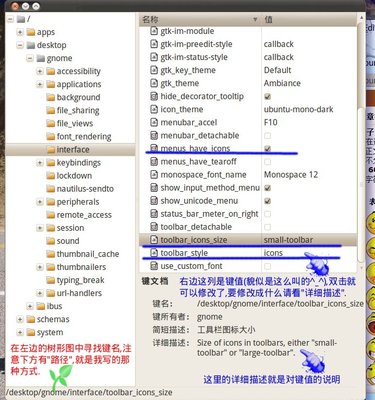Click the gtk-im-module key icon
The height and width of the screenshot is (400, 375).
pos(154,31)
